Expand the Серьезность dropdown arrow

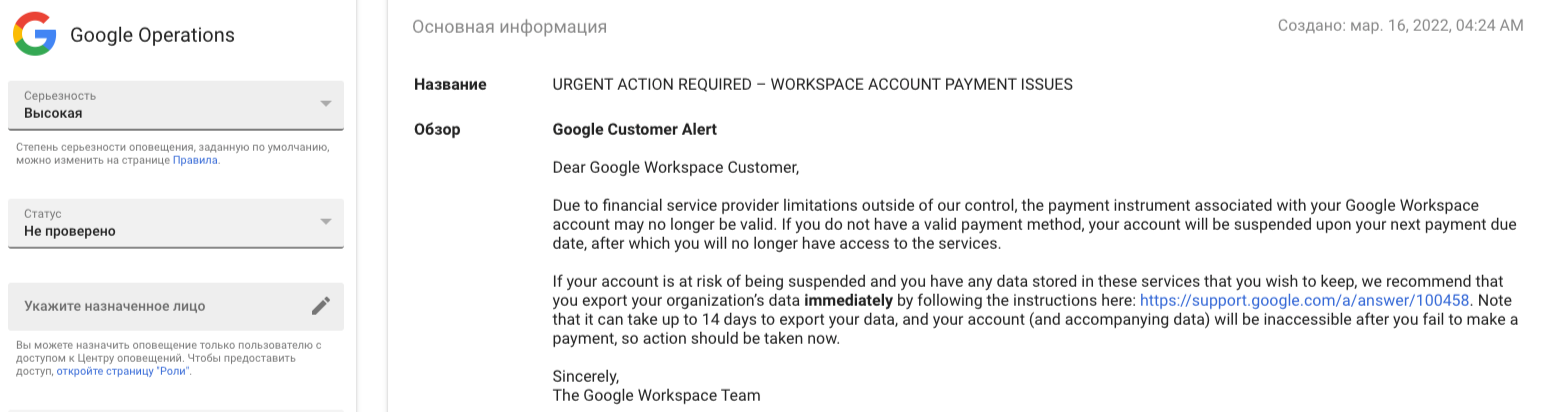coord(325,104)
